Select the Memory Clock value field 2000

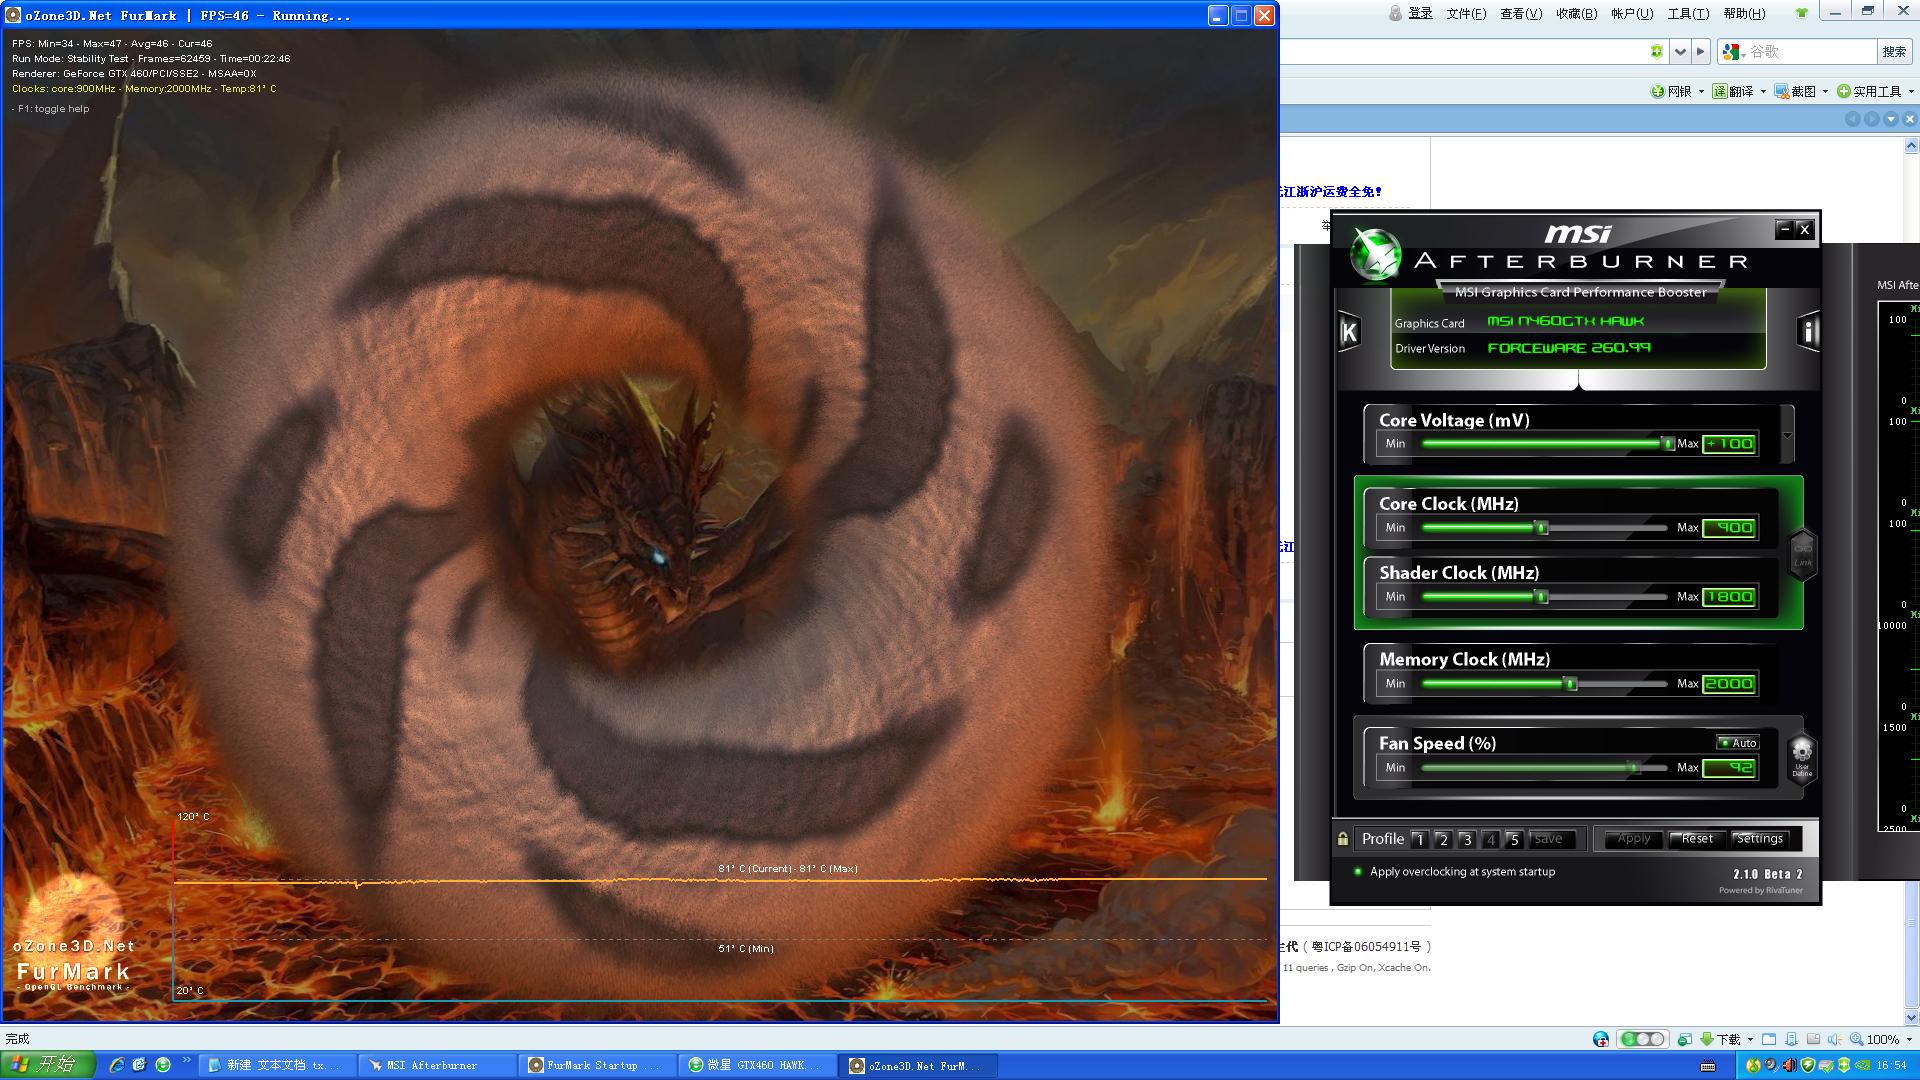click(x=1729, y=684)
